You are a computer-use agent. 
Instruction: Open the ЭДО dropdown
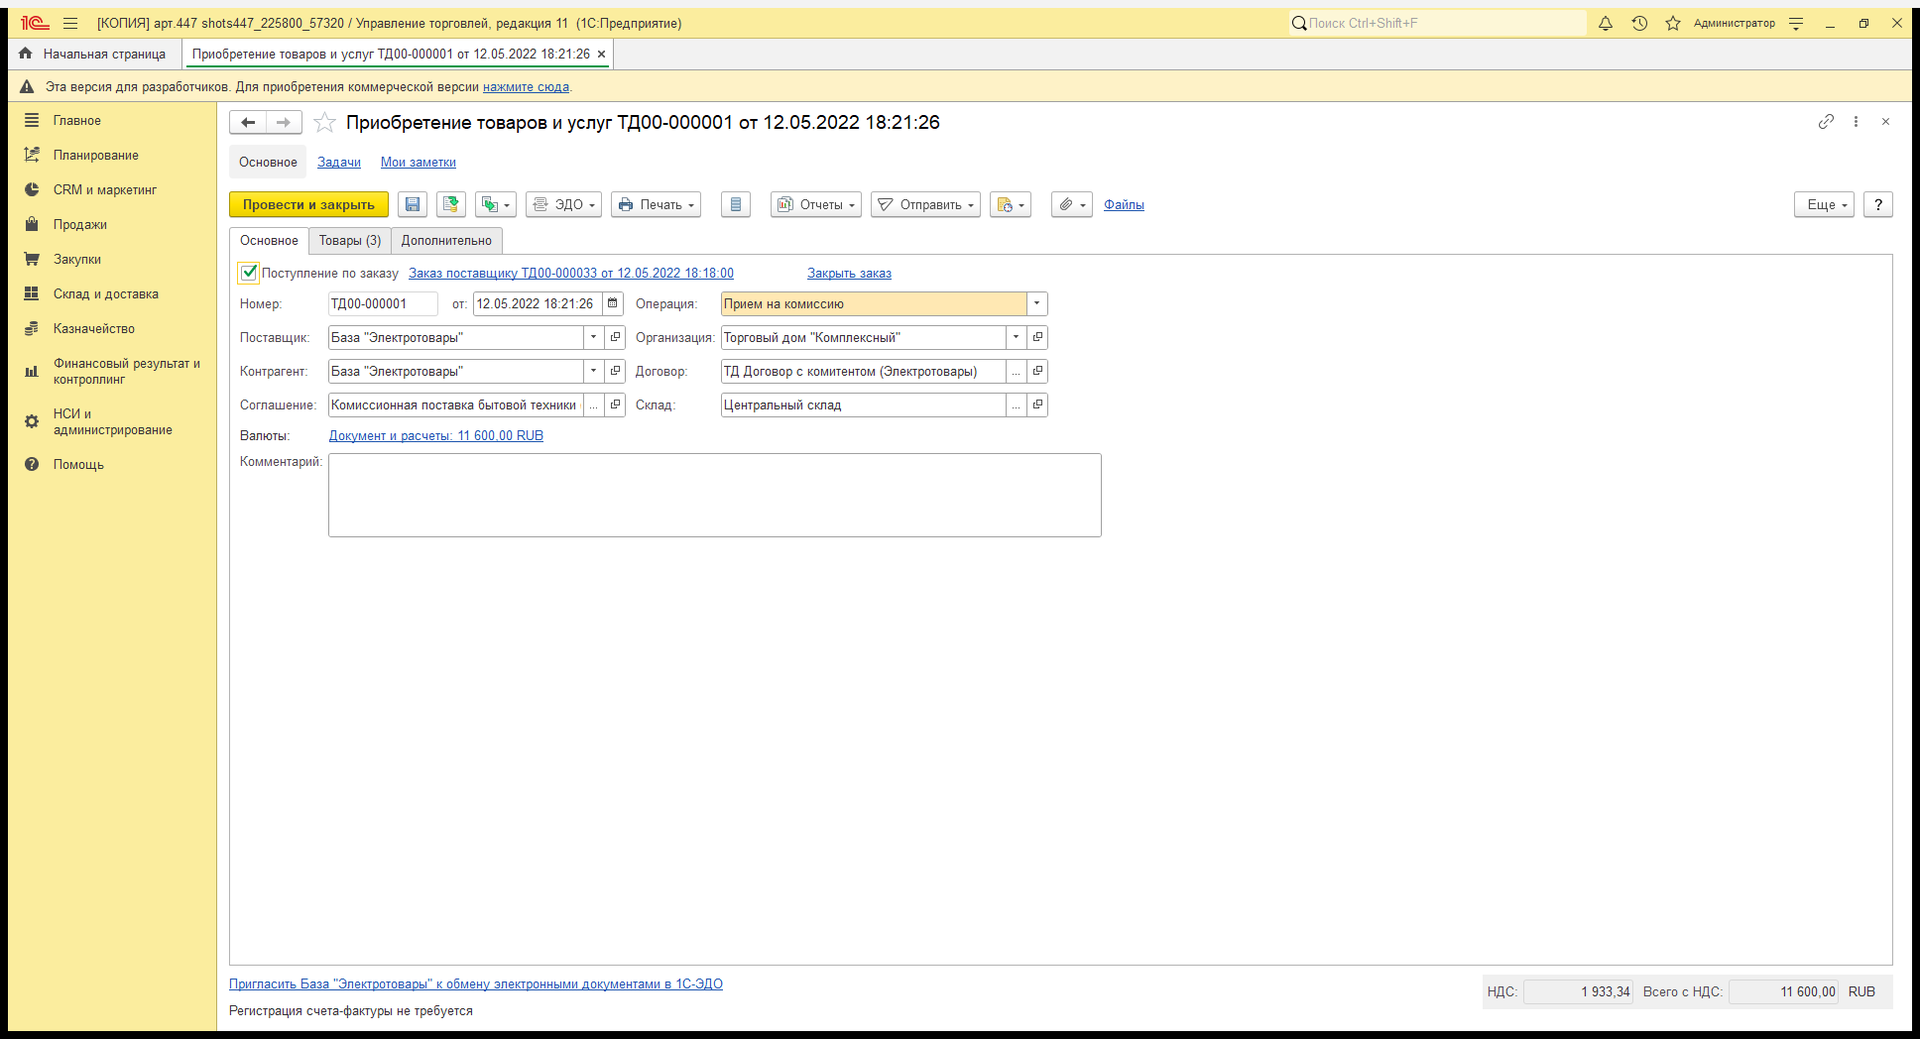click(x=564, y=204)
